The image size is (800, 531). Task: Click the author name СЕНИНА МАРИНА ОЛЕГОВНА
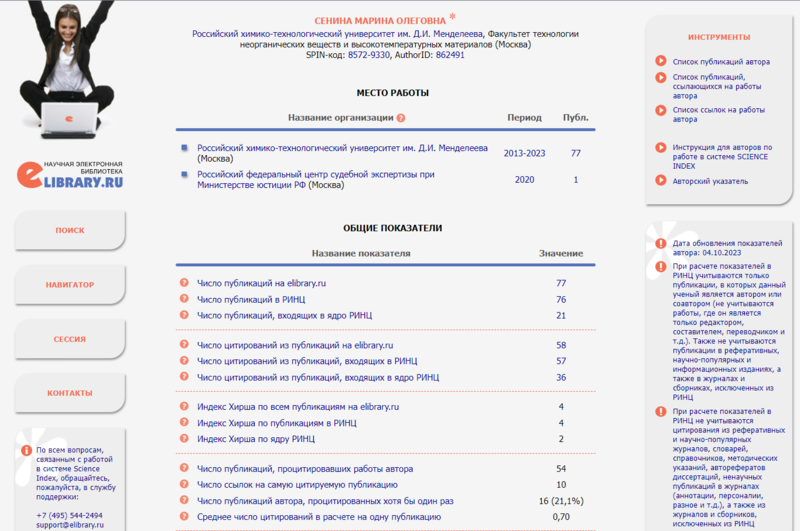click(380, 21)
